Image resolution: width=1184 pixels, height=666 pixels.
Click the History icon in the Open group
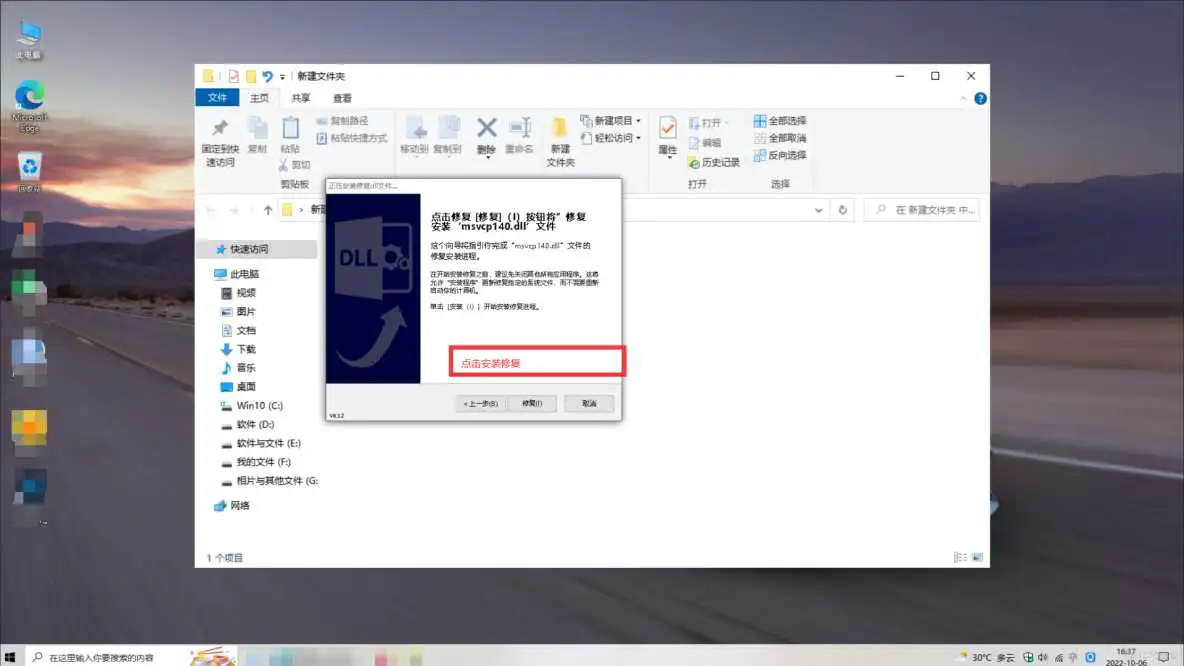coord(720,163)
